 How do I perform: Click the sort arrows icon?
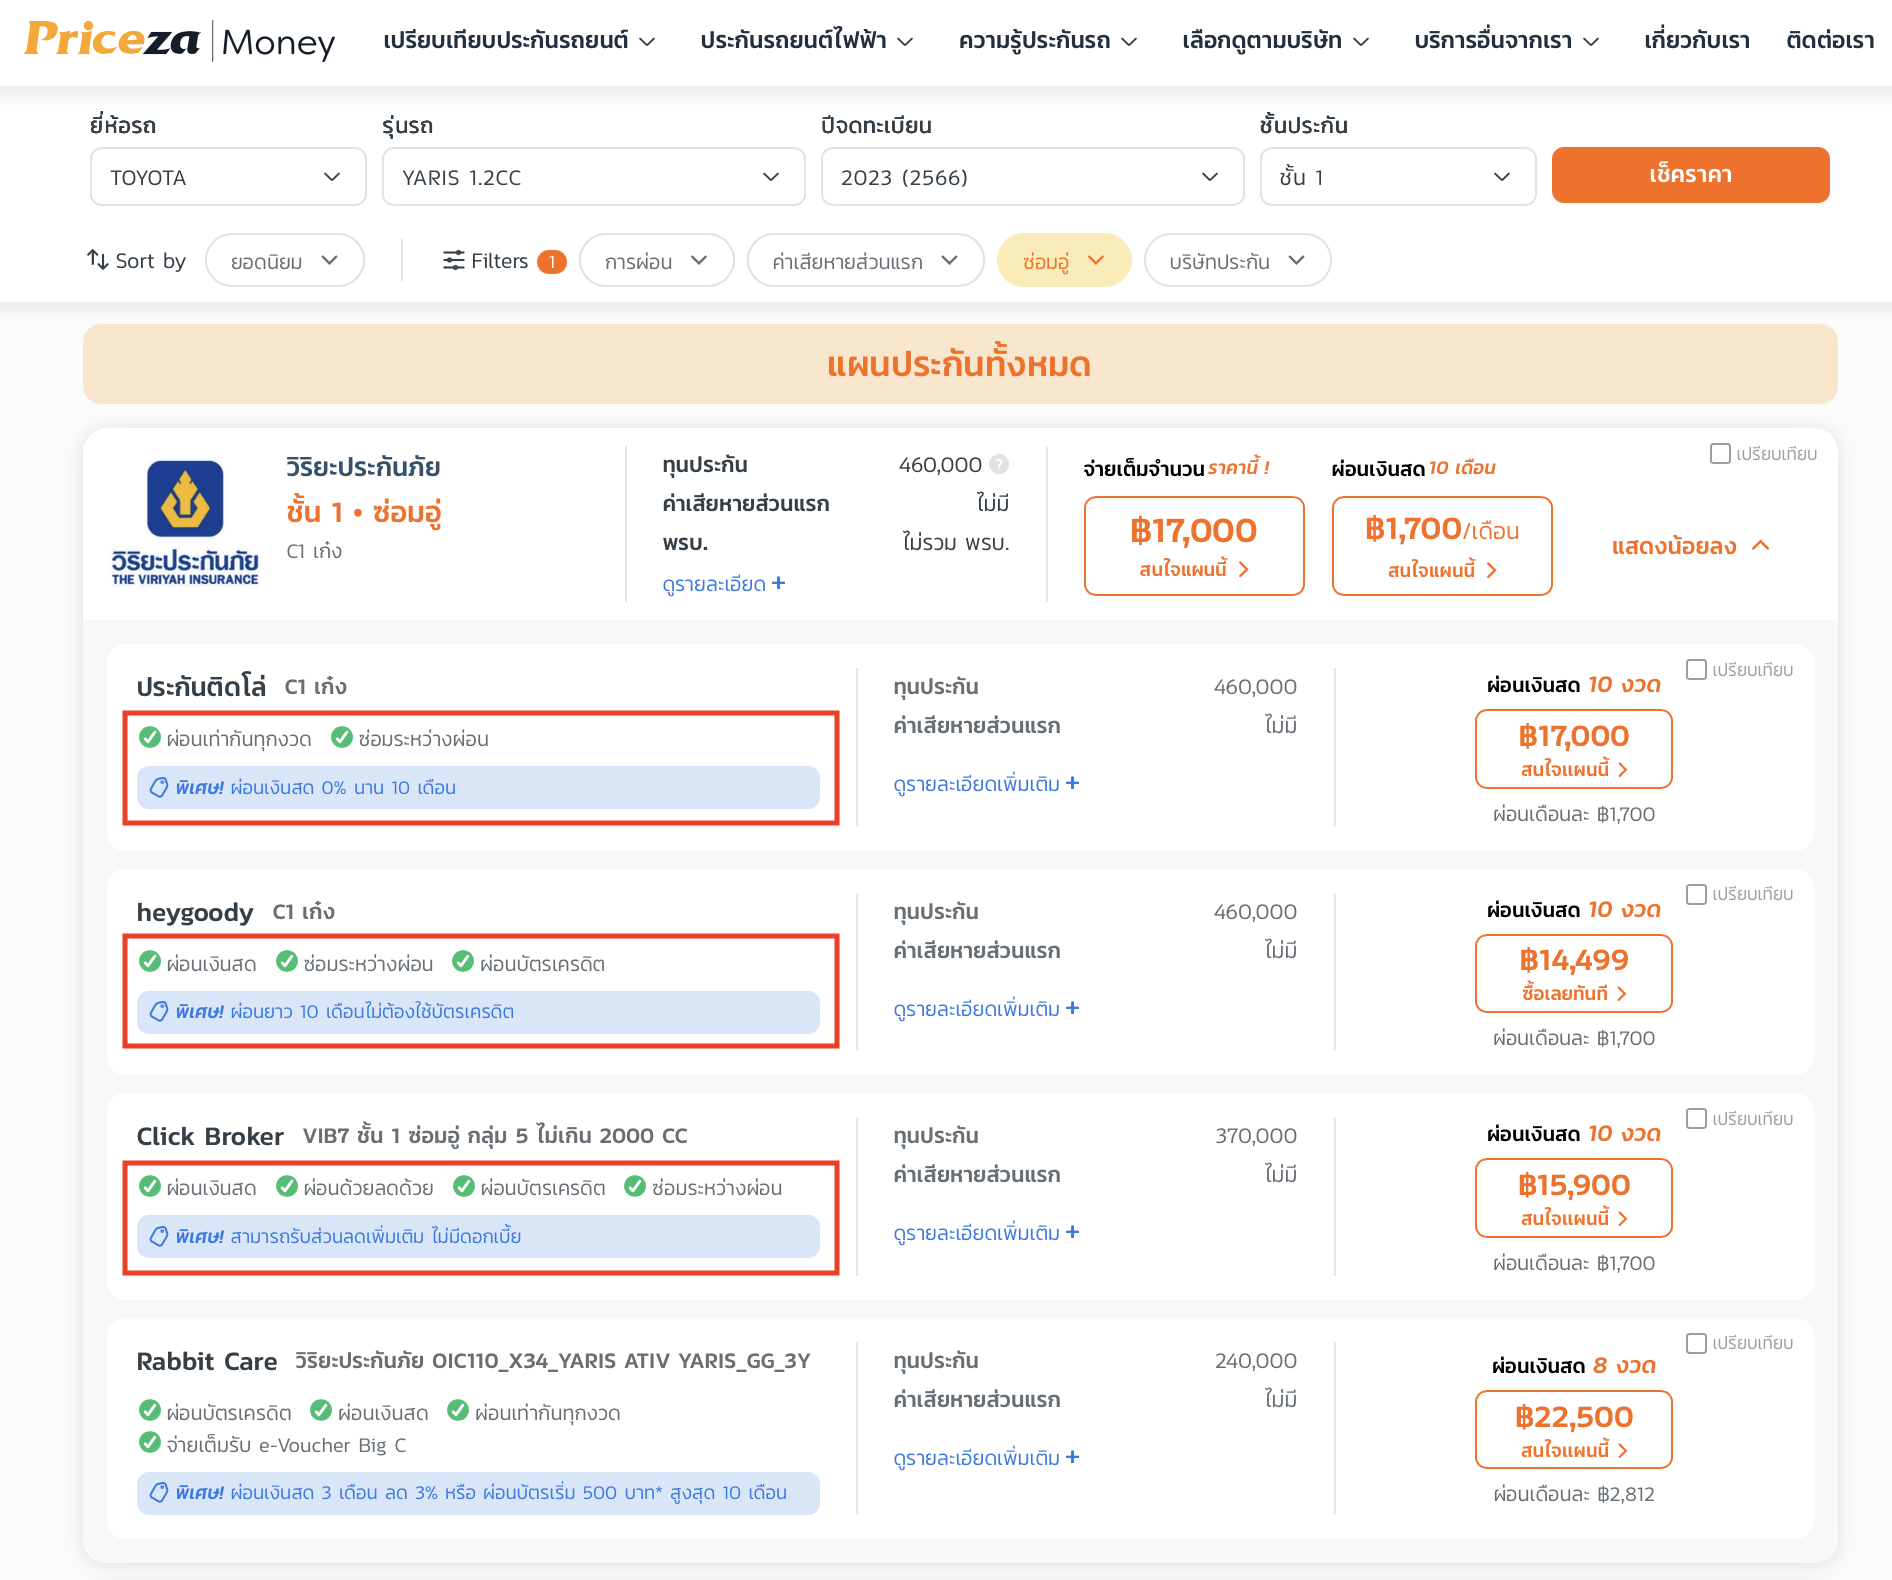tap(97, 260)
